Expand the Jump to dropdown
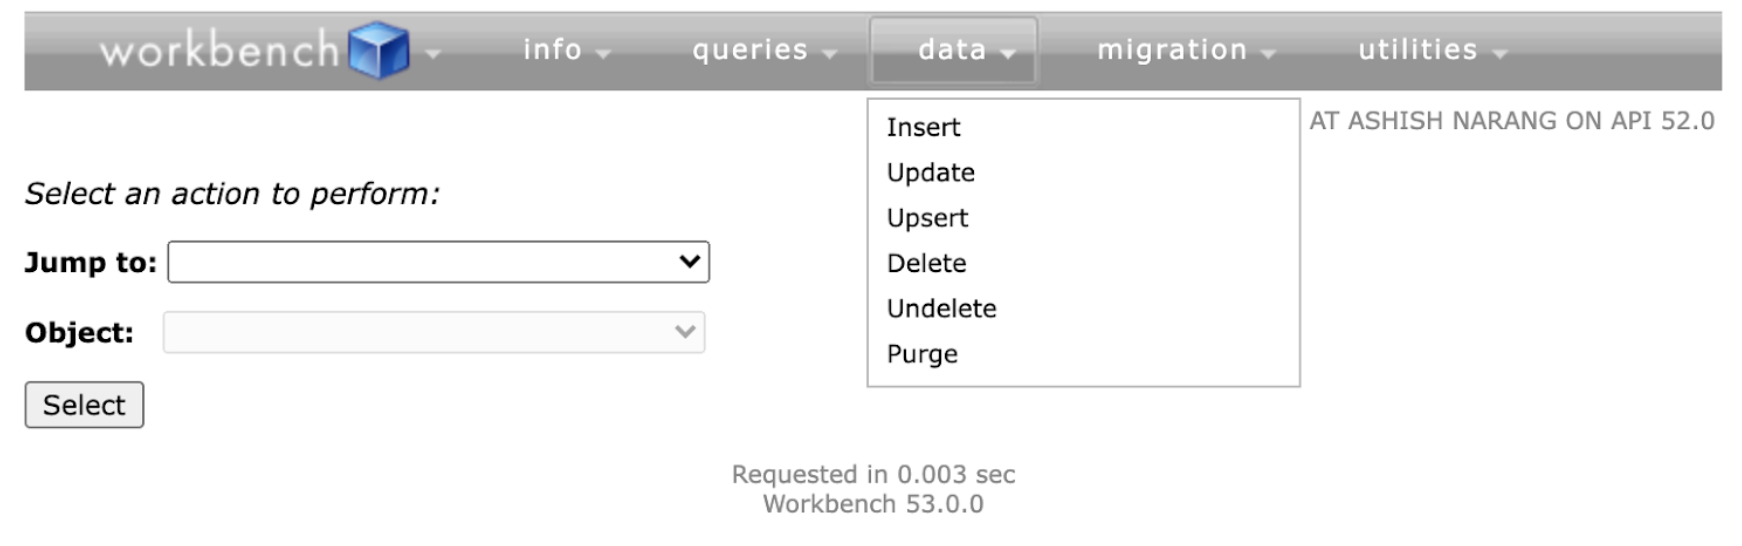This screenshot has height=546, width=1742. coord(438,262)
